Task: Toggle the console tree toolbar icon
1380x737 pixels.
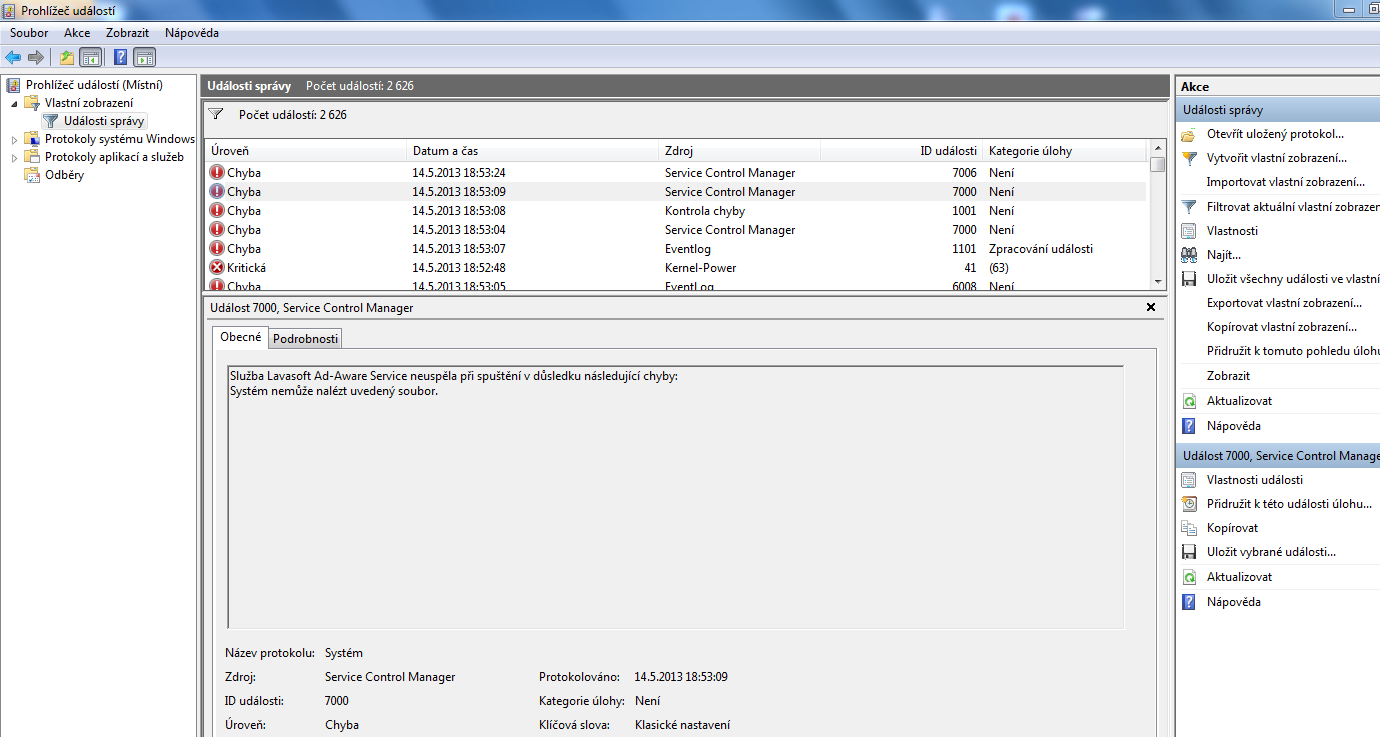Action: point(91,57)
